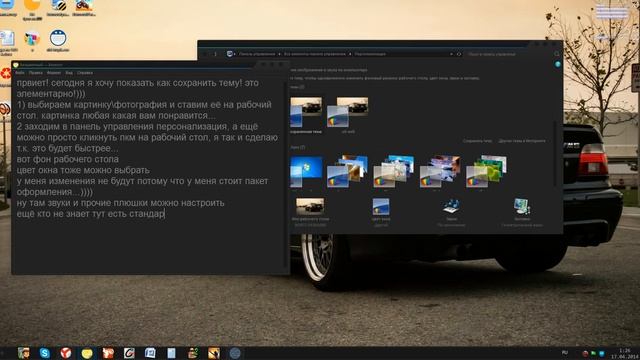This screenshot has height=360, width=640.
Task: Open the Формат menu in Notepad
Action: point(54,73)
